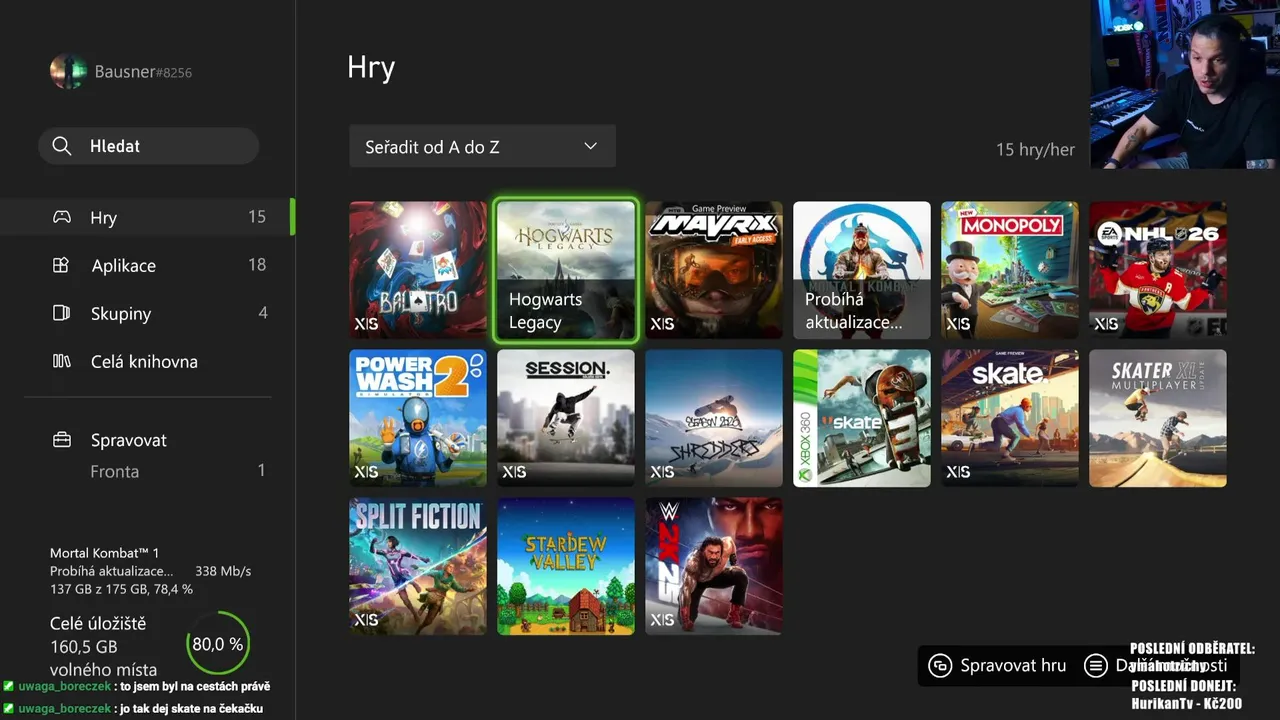
Task: Click the Skupiny groups icon
Action: point(61,313)
